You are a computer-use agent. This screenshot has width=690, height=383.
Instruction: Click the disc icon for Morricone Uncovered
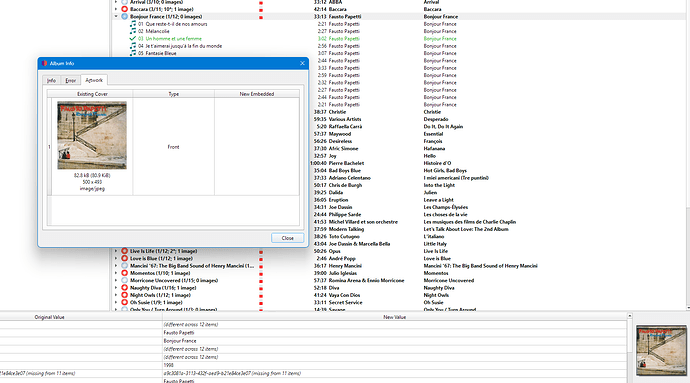[x=125, y=280]
